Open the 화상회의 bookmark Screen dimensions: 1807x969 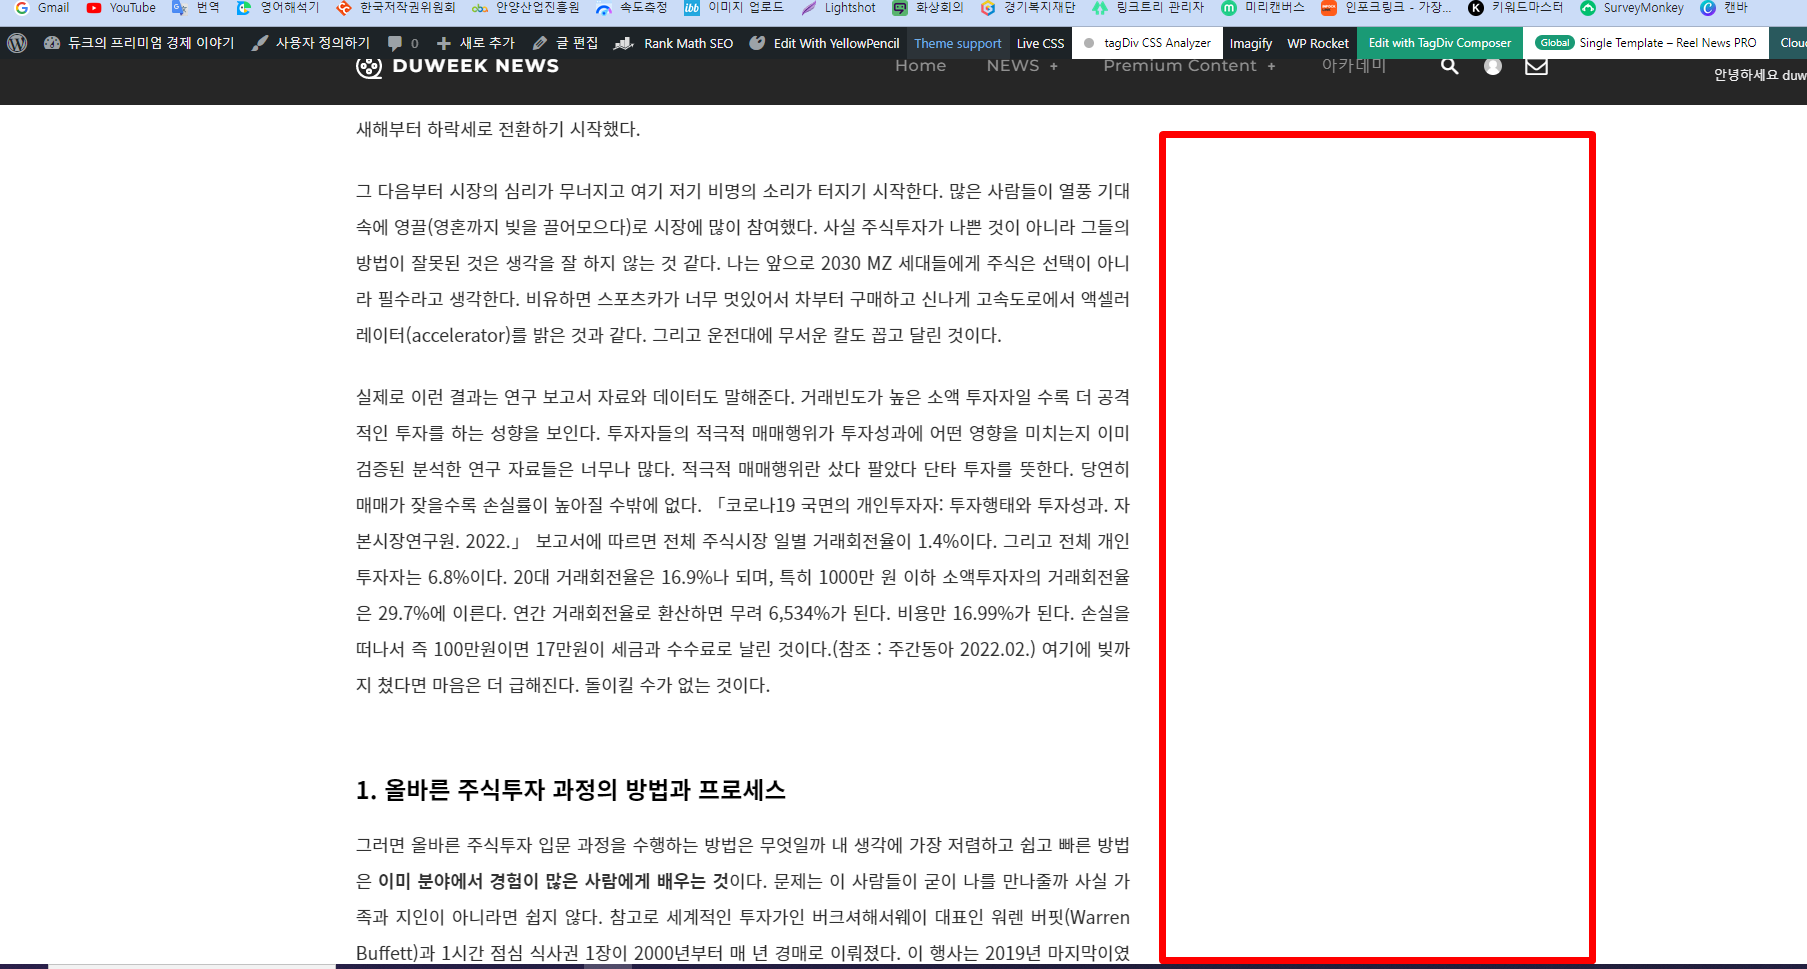coord(928,8)
